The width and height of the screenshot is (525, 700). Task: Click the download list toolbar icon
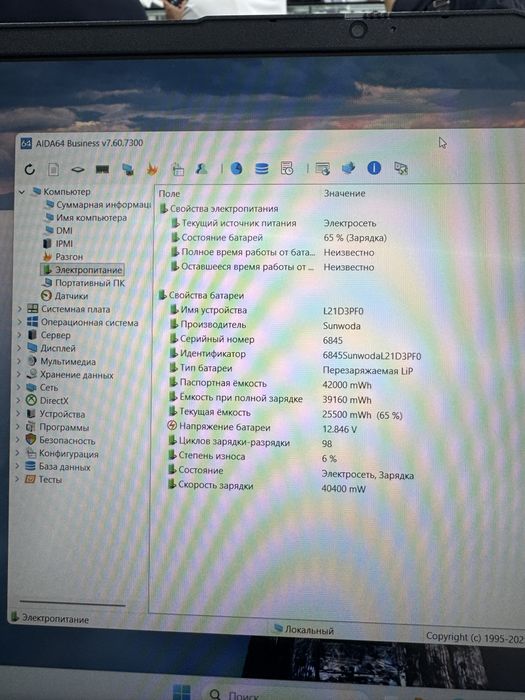pos(322,168)
